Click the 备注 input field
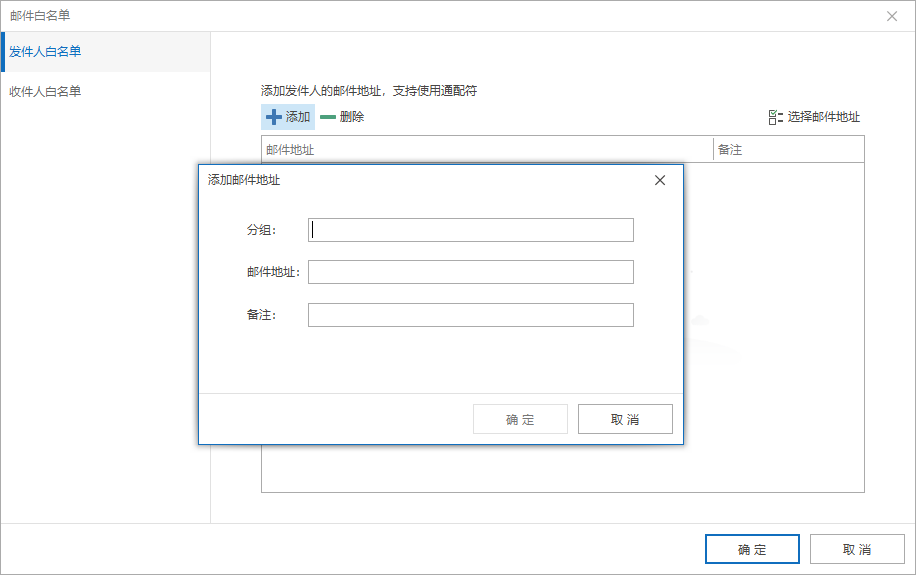916x575 pixels. pos(471,314)
